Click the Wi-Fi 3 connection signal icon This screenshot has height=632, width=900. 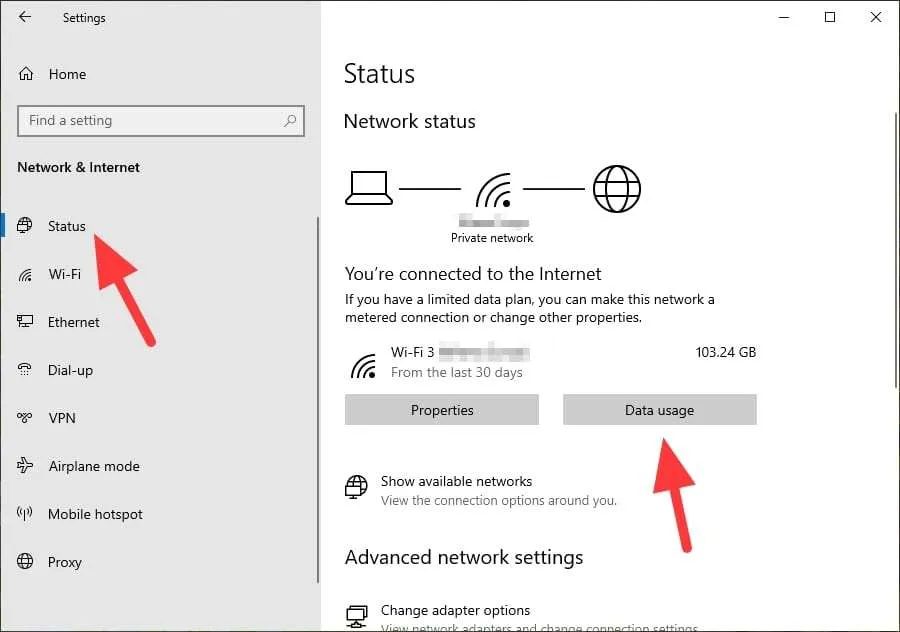tap(363, 366)
